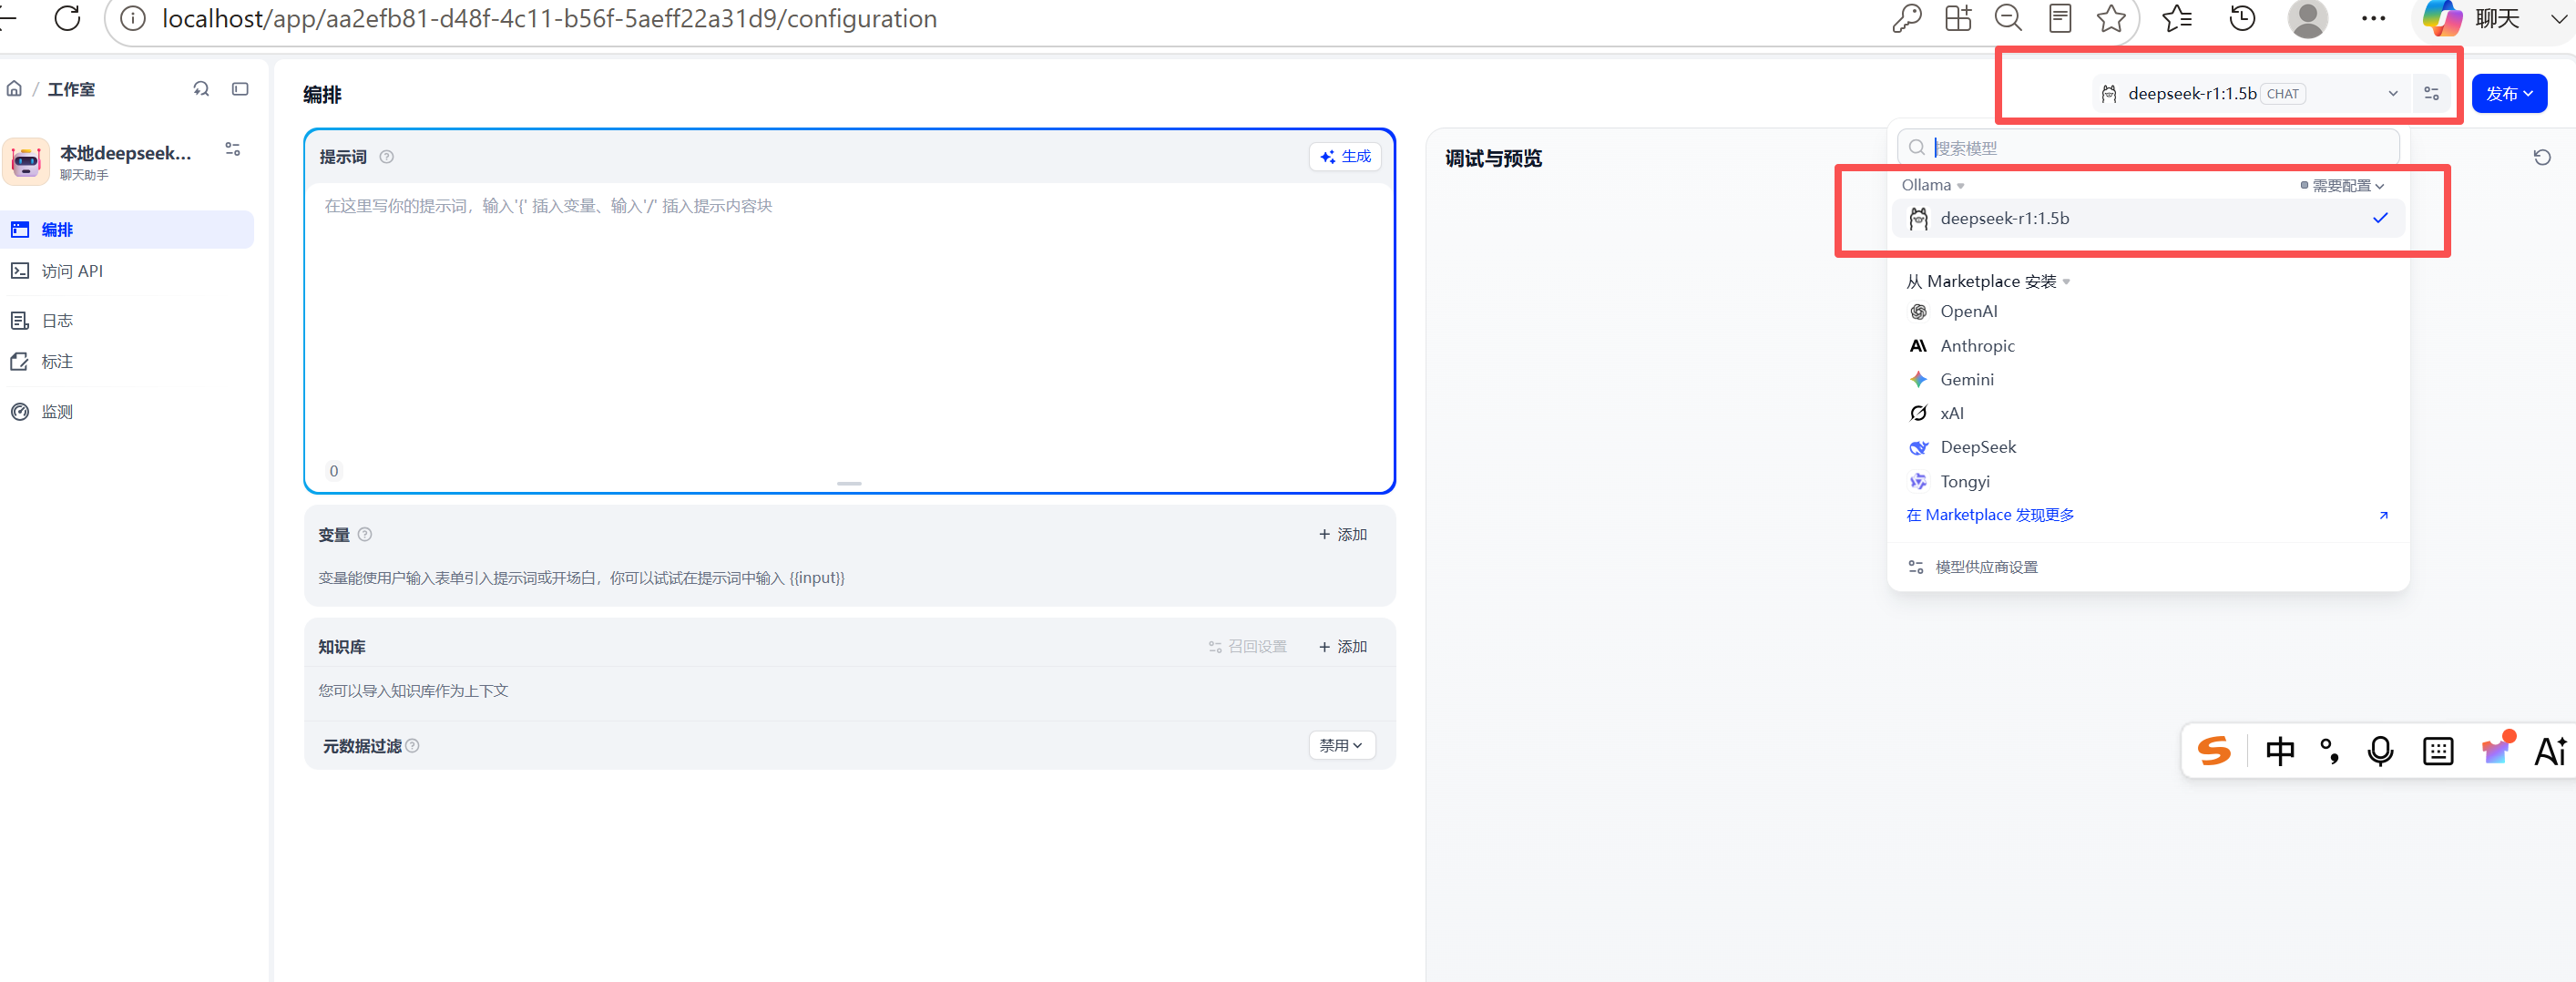This screenshot has height=982, width=2576.
Task: Focus the browser address bar URL
Action: (549, 19)
